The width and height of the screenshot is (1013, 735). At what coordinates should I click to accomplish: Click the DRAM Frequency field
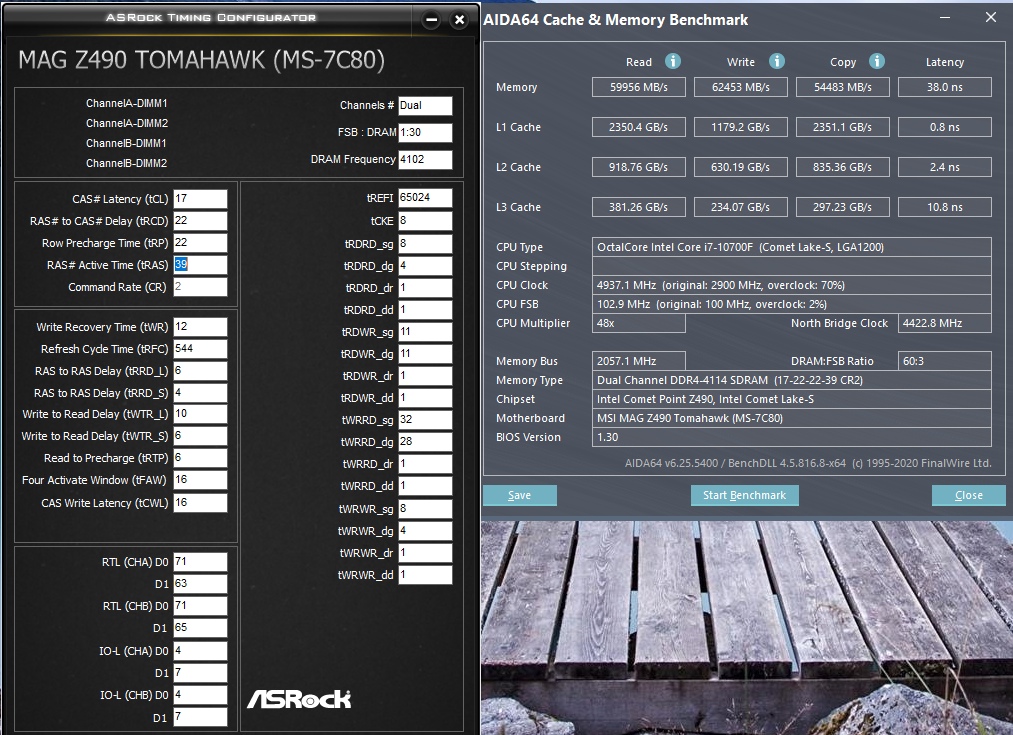click(x=425, y=160)
